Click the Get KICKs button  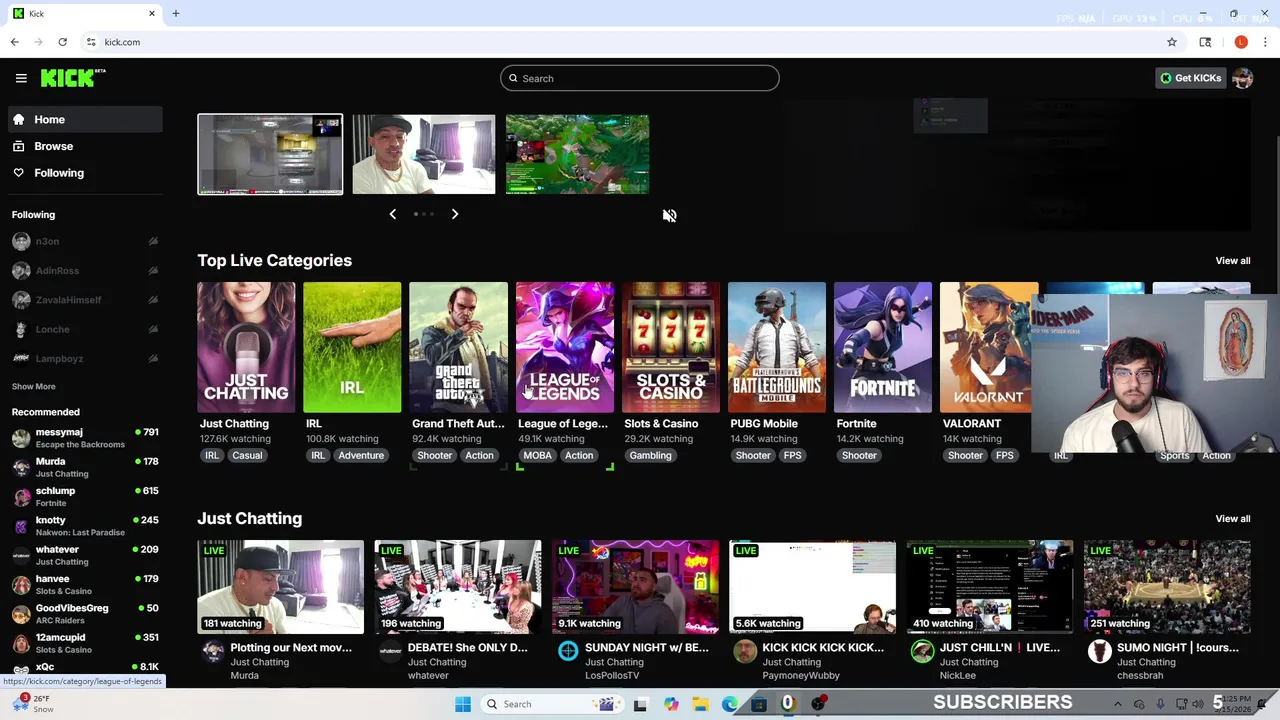pos(1191,78)
